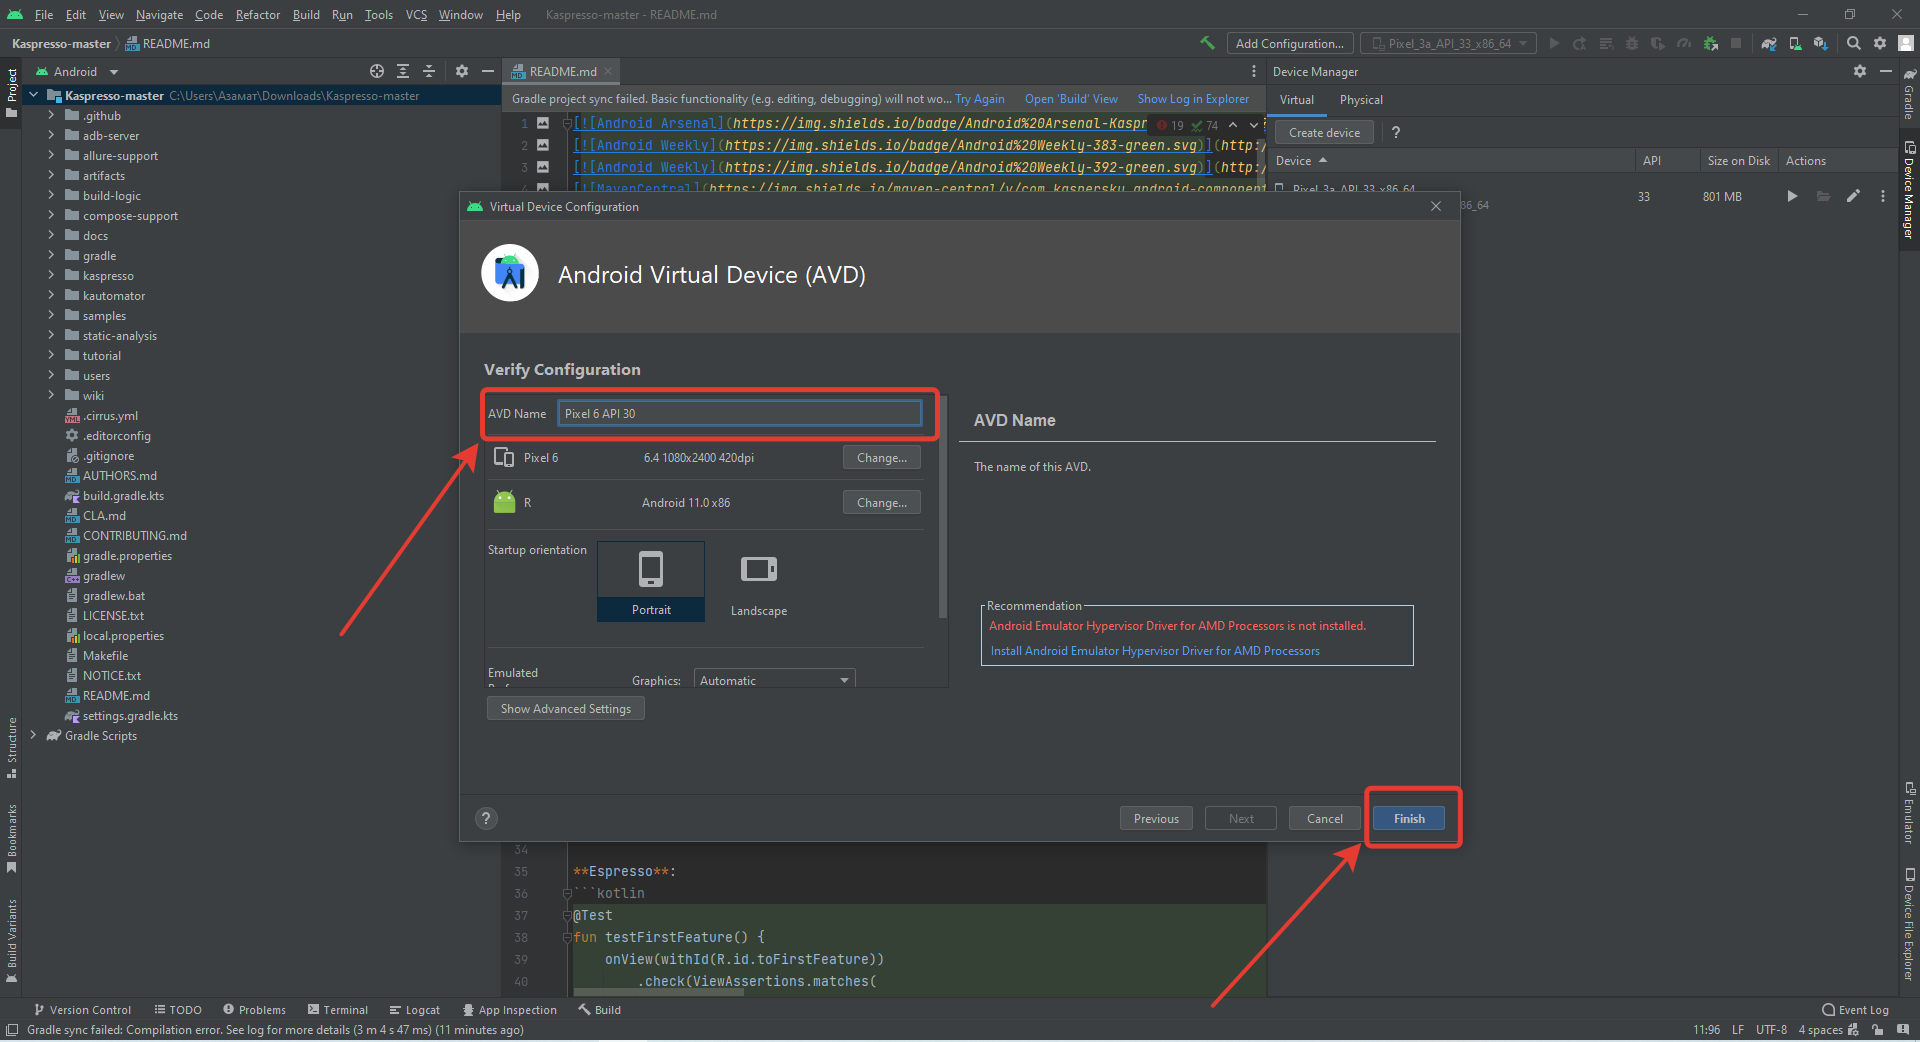Click Change button for Android 11.0 image
The height and width of the screenshot is (1042, 1920).
(x=882, y=502)
